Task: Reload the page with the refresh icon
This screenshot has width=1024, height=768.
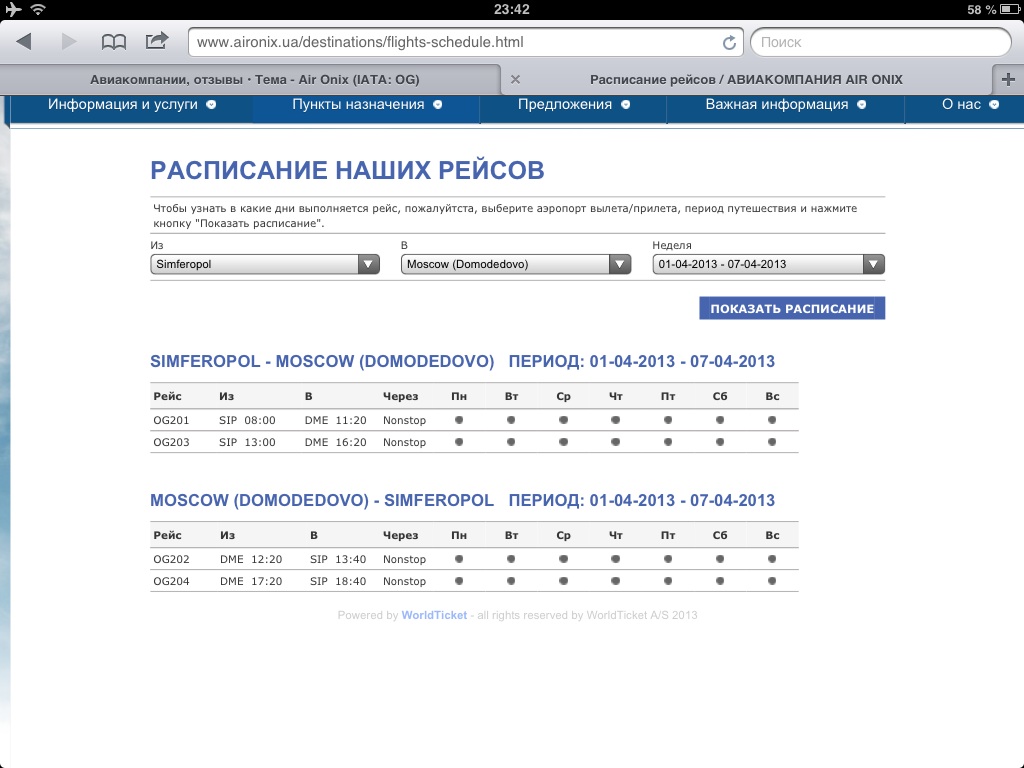Action: pyautogui.click(x=729, y=43)
